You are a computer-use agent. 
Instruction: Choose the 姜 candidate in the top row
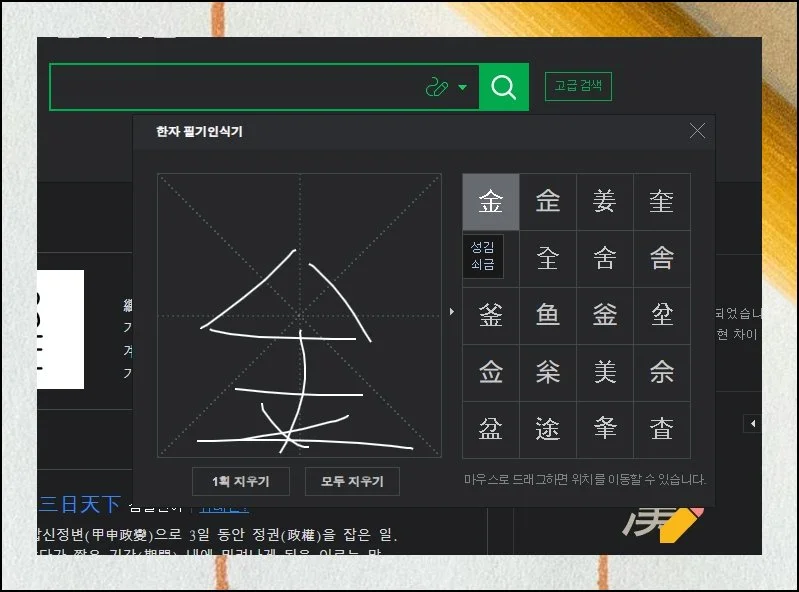604,202
